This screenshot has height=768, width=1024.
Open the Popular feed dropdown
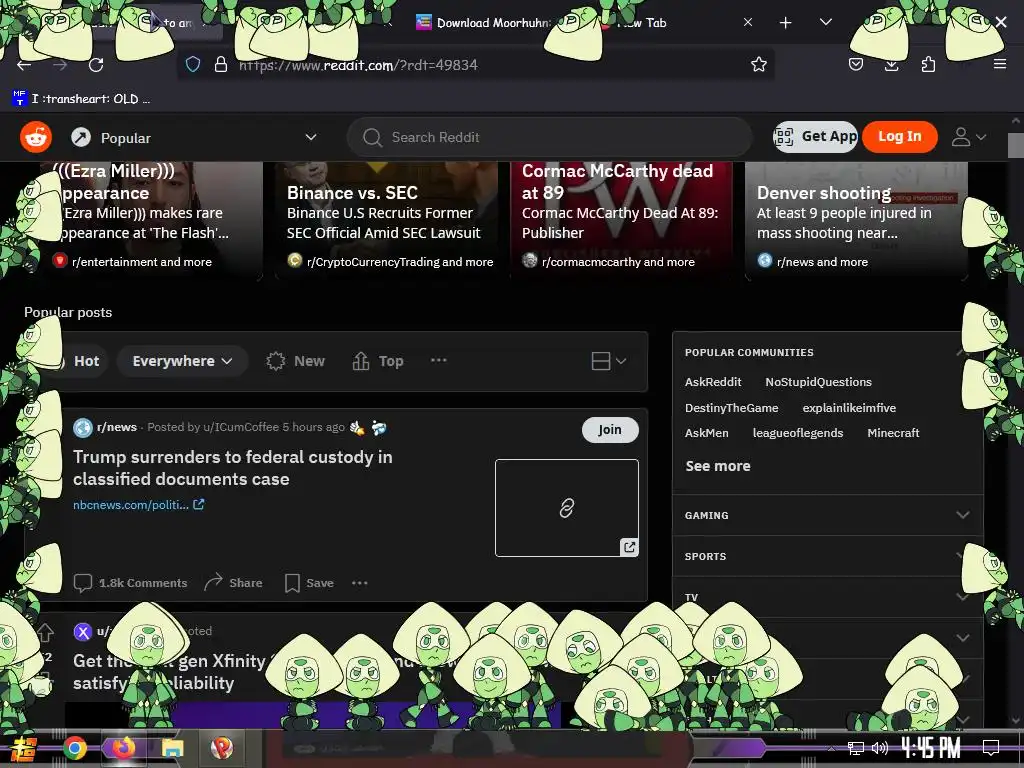tap(194, 138)
